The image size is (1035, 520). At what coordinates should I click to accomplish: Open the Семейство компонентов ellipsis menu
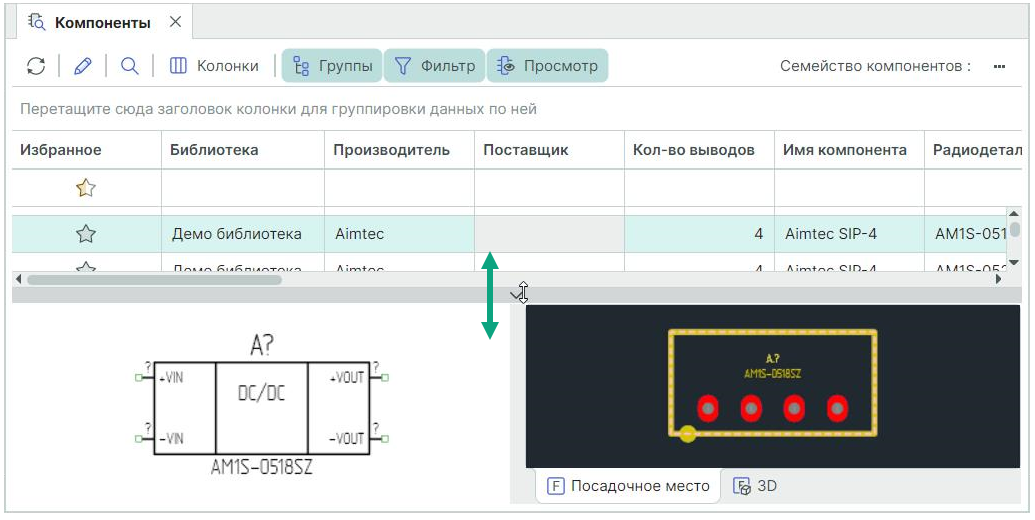point(998,66)
